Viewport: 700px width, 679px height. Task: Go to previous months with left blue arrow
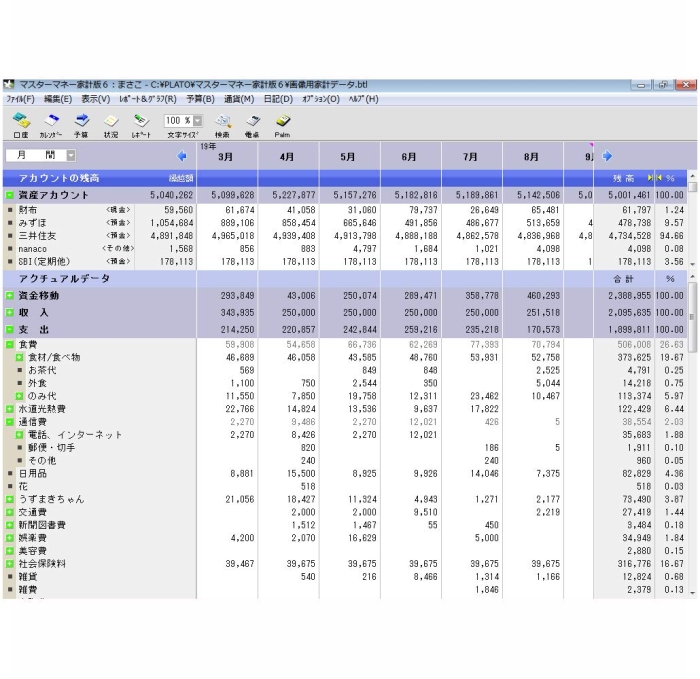[182, 156]
